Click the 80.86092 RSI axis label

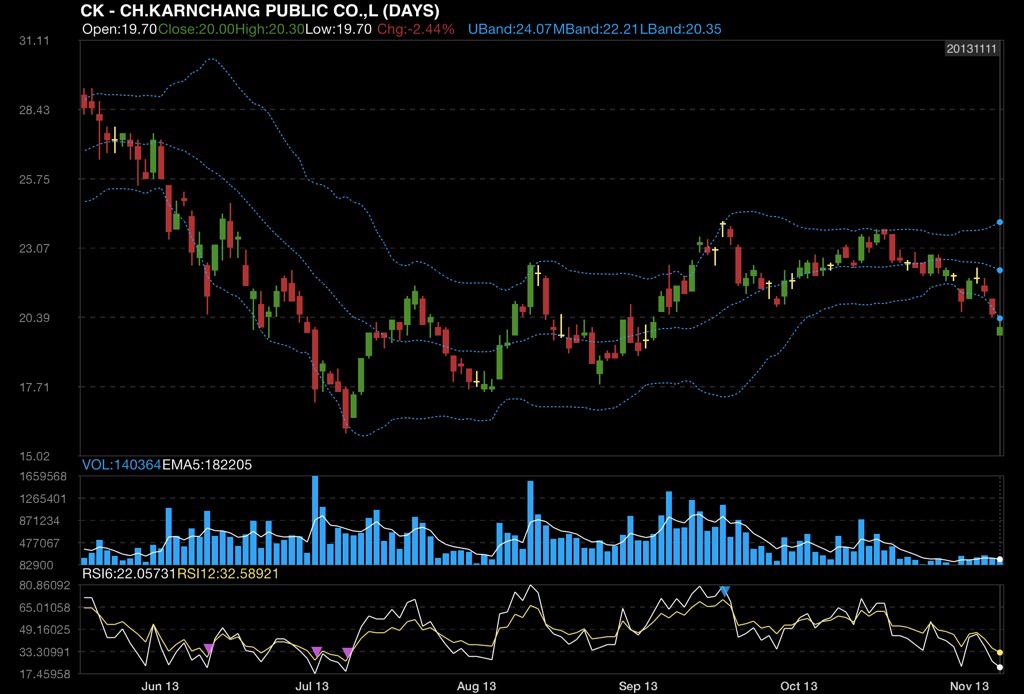(x=44, y=586)
